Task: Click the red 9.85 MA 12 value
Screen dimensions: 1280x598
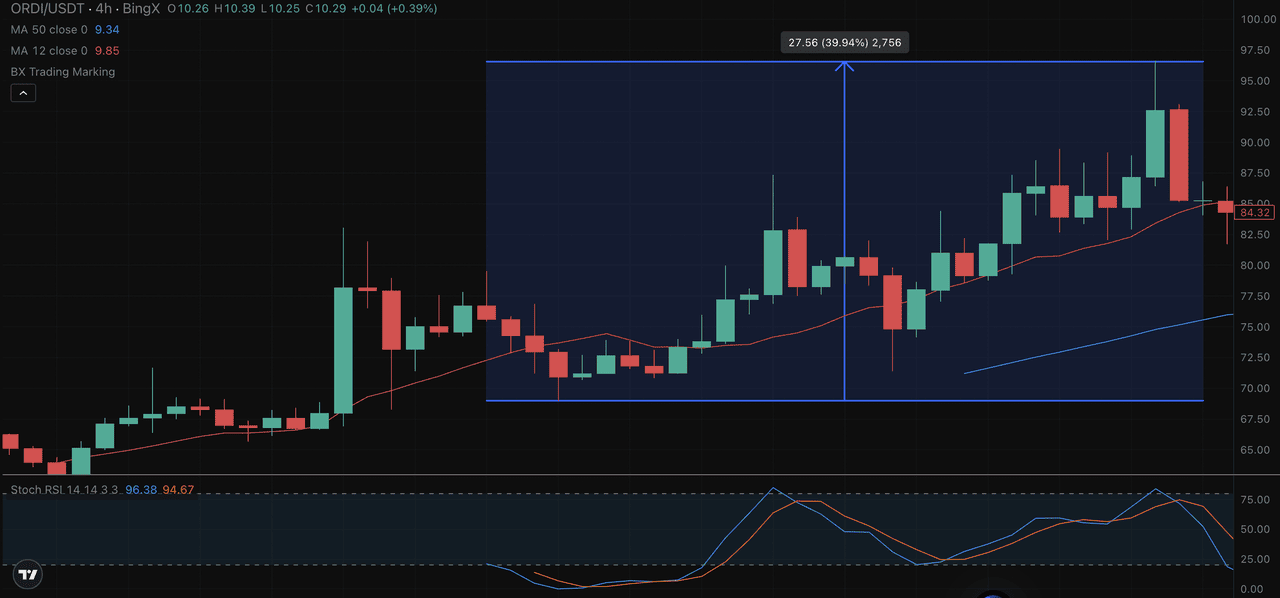Action: tap(106, 50)
